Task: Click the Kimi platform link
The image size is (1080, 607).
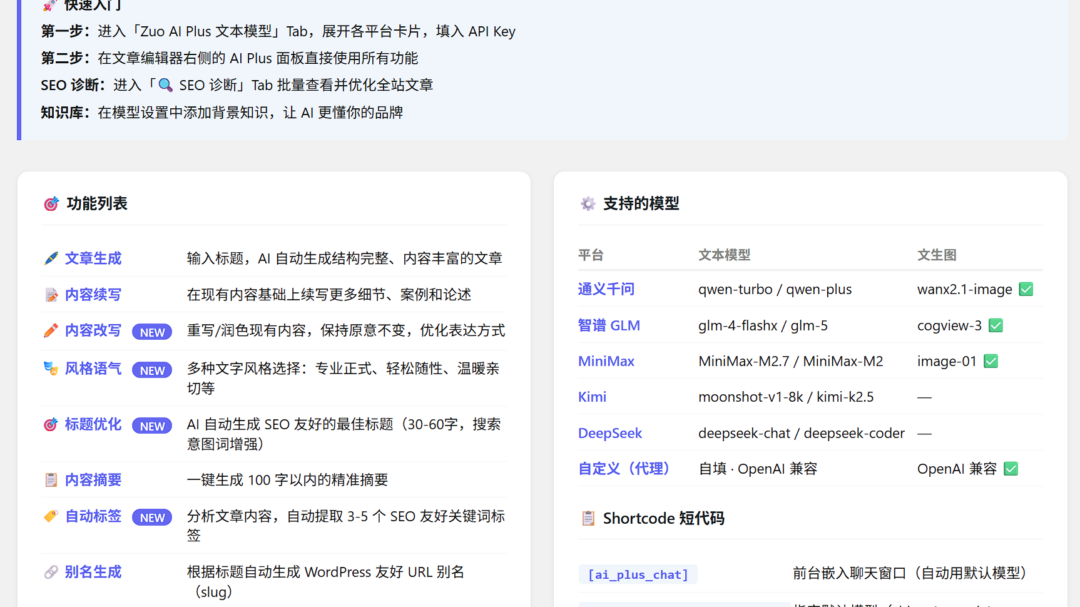Action: [x=592, y=397]
